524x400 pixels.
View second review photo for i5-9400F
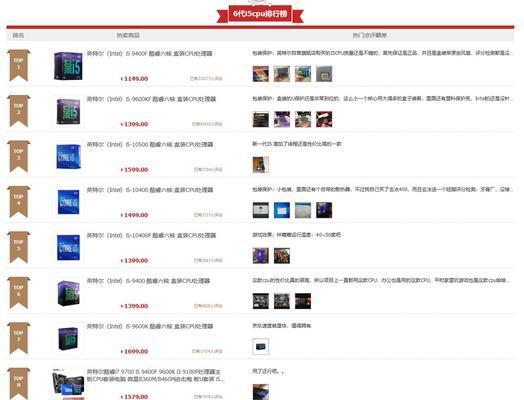tap(282, 74)
